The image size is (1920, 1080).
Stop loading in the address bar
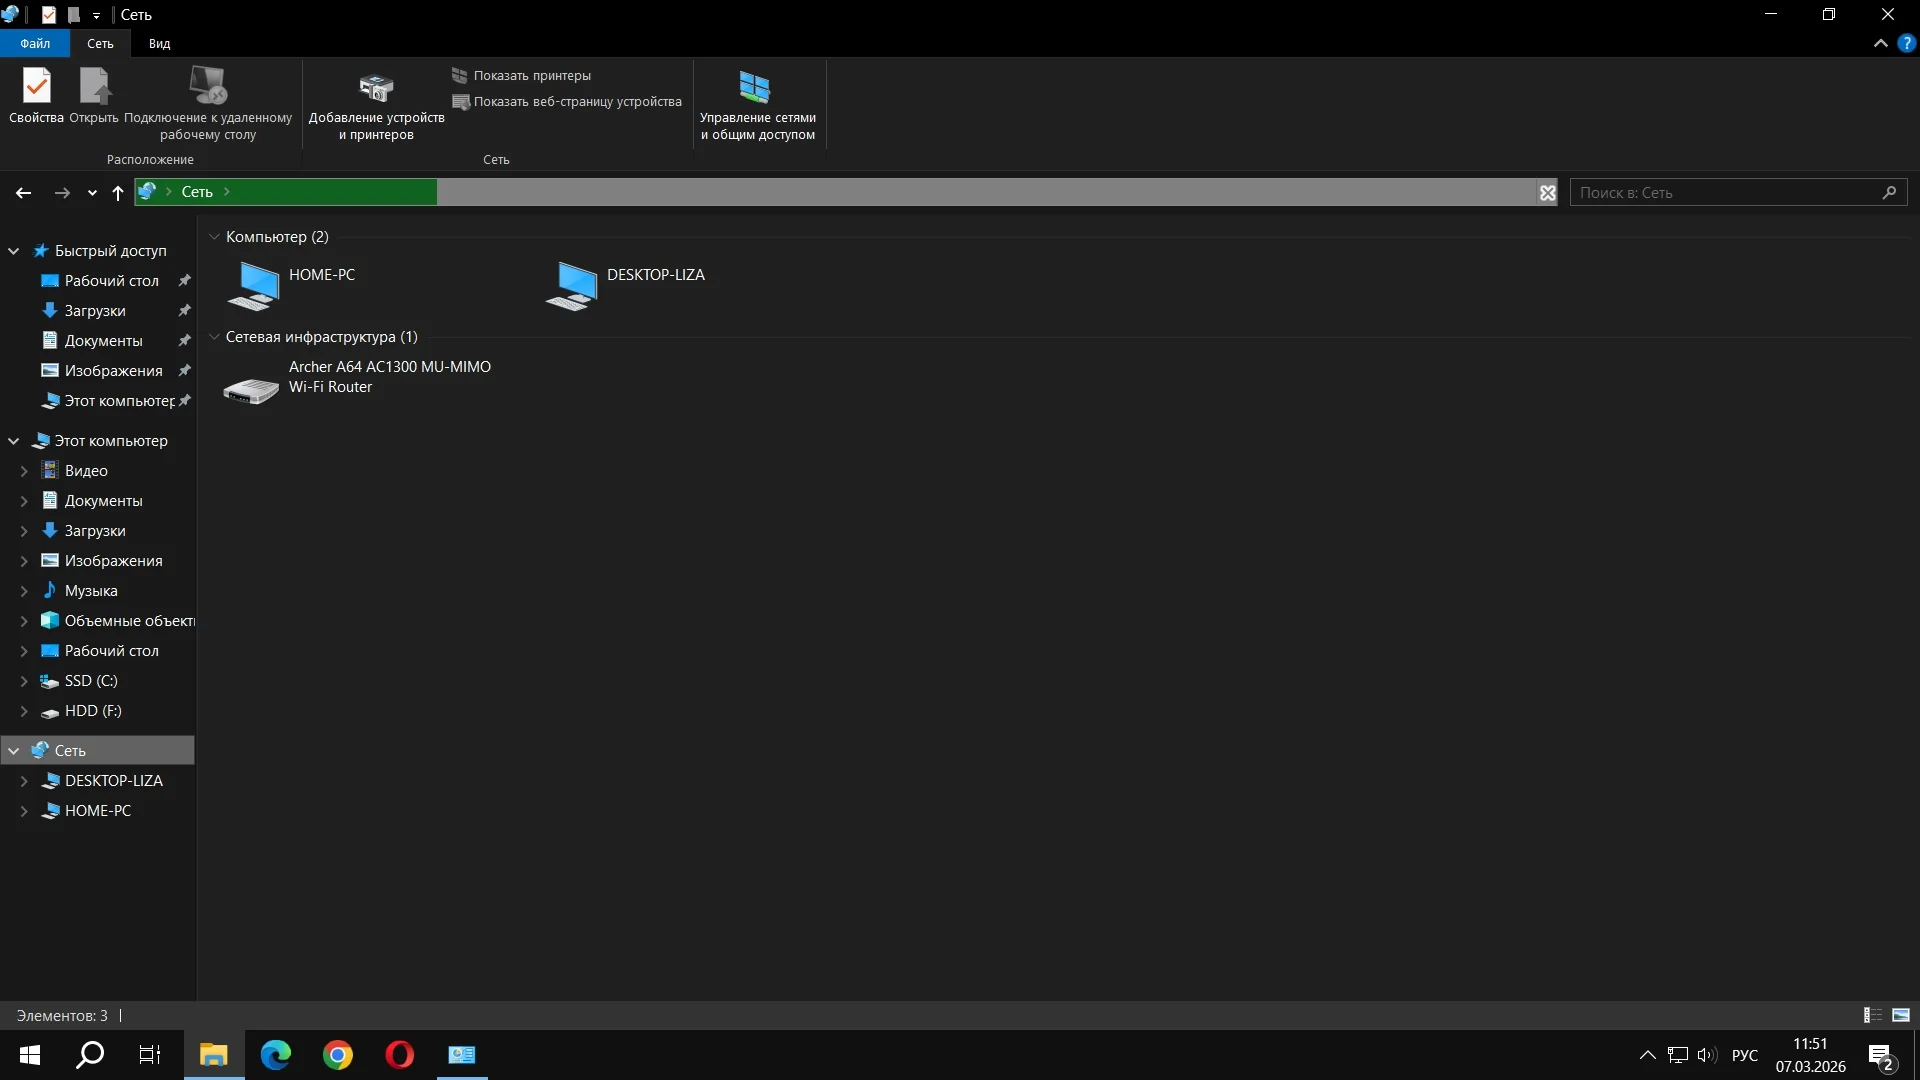tap(1547, 193)
